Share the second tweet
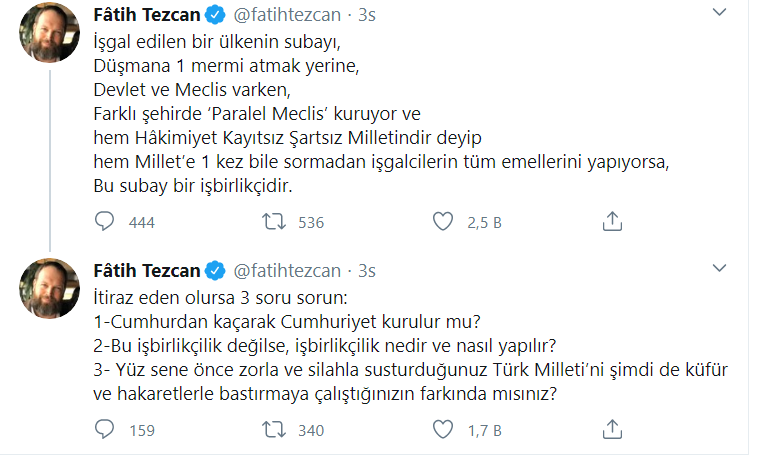Viewport: 760px width, 455px height. point(614,430)
